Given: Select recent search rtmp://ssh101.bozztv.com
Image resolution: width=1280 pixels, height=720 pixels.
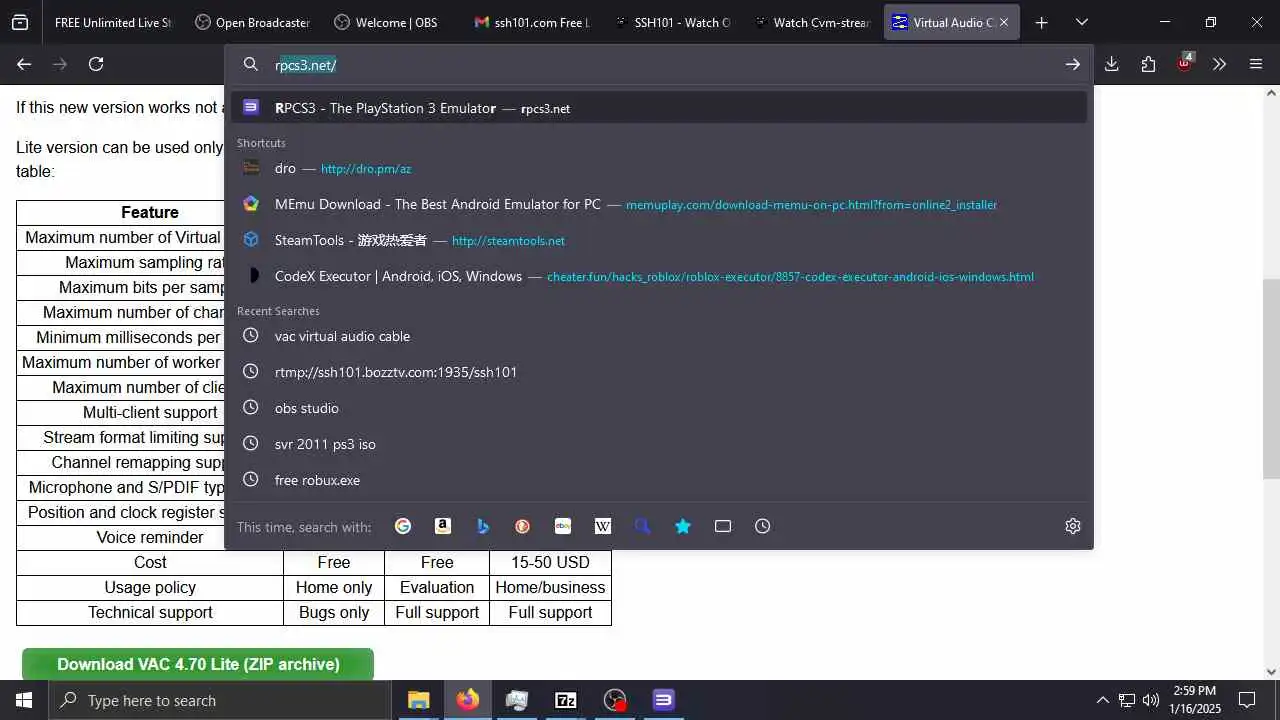Looking at the screenshot, I should pos(659,372).
